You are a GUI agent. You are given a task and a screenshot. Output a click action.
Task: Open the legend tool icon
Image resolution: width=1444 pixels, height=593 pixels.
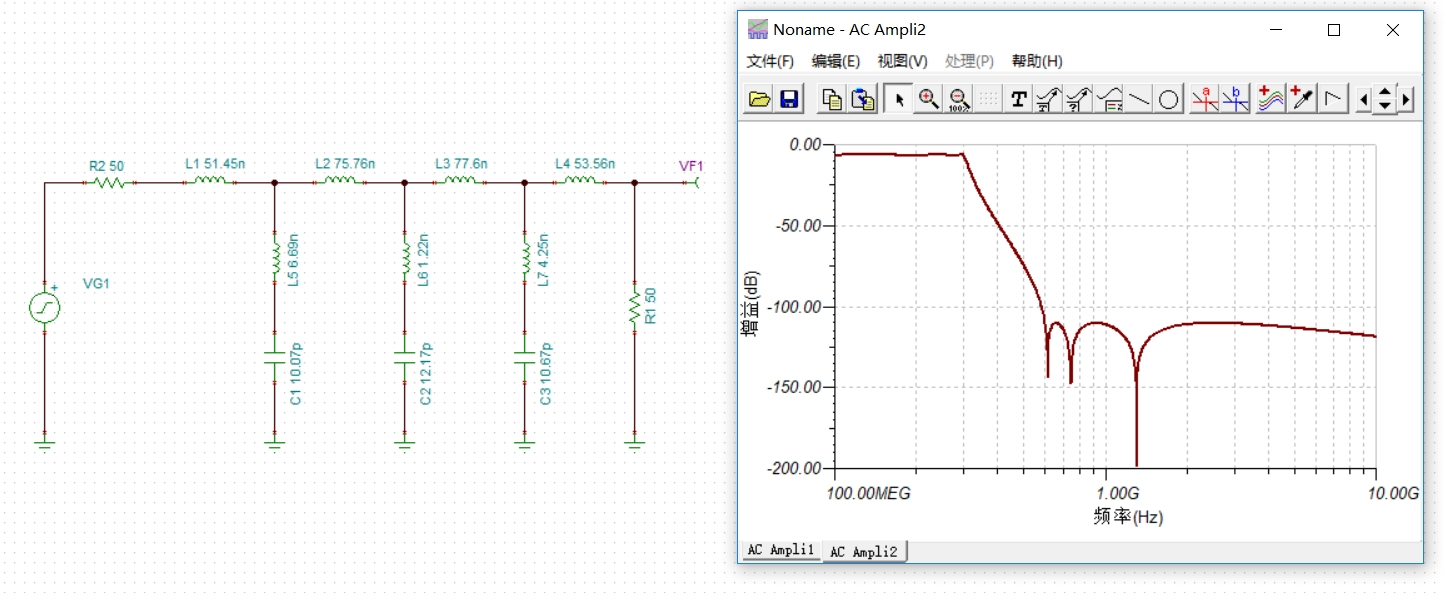click(1109, 99)
